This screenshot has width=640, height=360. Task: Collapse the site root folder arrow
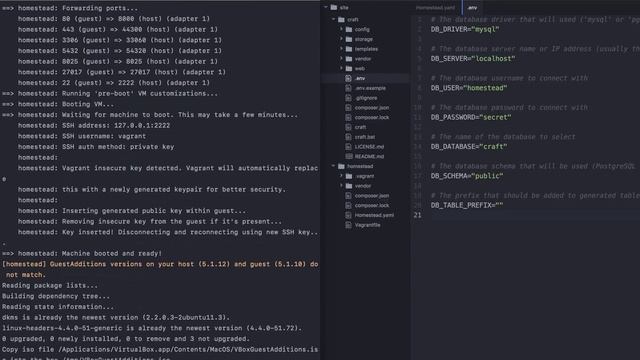pos(326,7)
